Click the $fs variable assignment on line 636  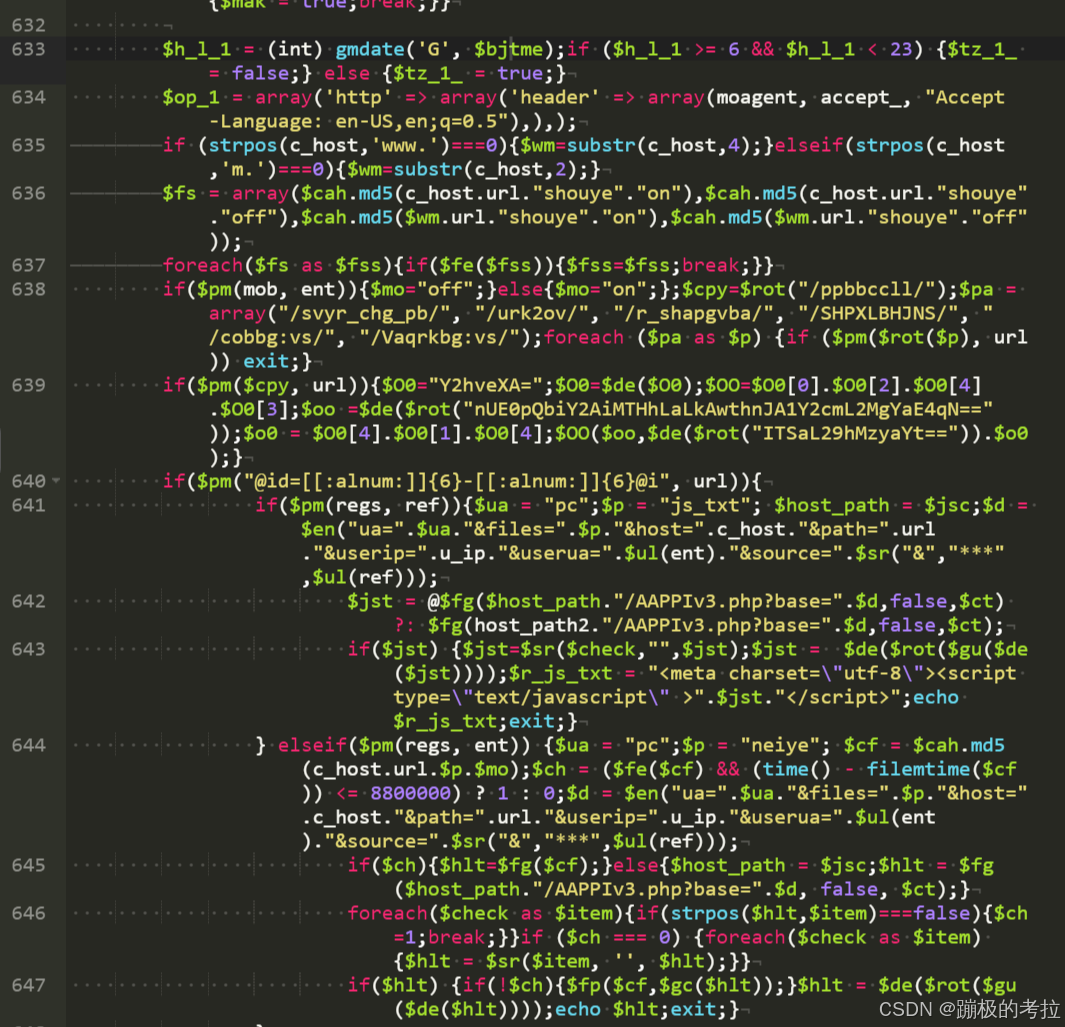179,194
